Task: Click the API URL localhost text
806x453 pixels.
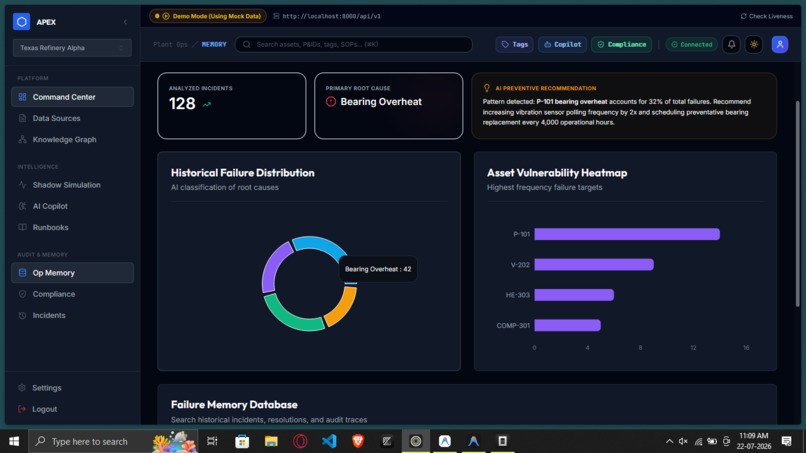Action: click(x=332, y=16)
